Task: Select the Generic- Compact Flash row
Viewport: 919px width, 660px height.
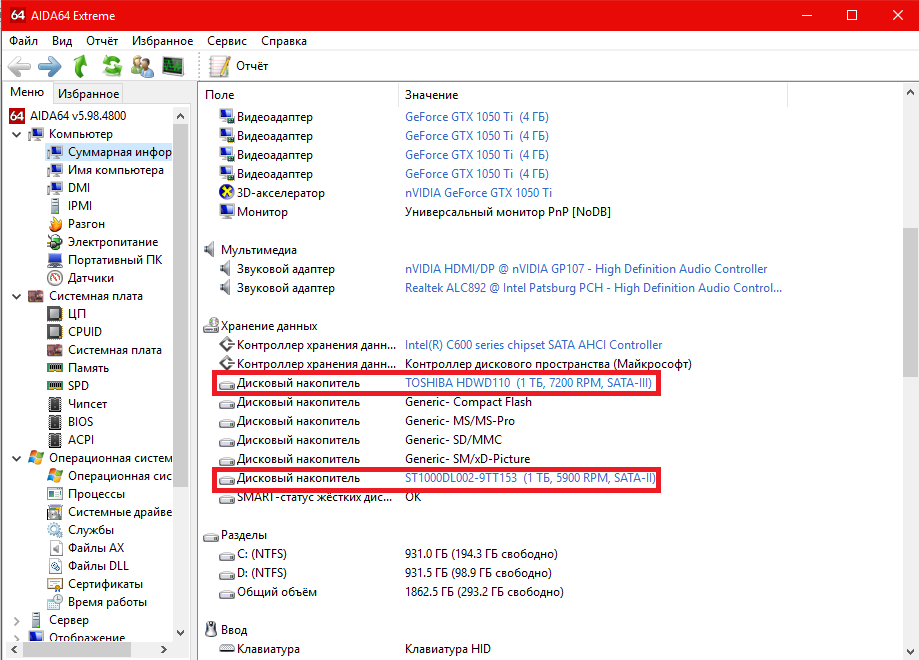Action: click(x=375, y=402)
